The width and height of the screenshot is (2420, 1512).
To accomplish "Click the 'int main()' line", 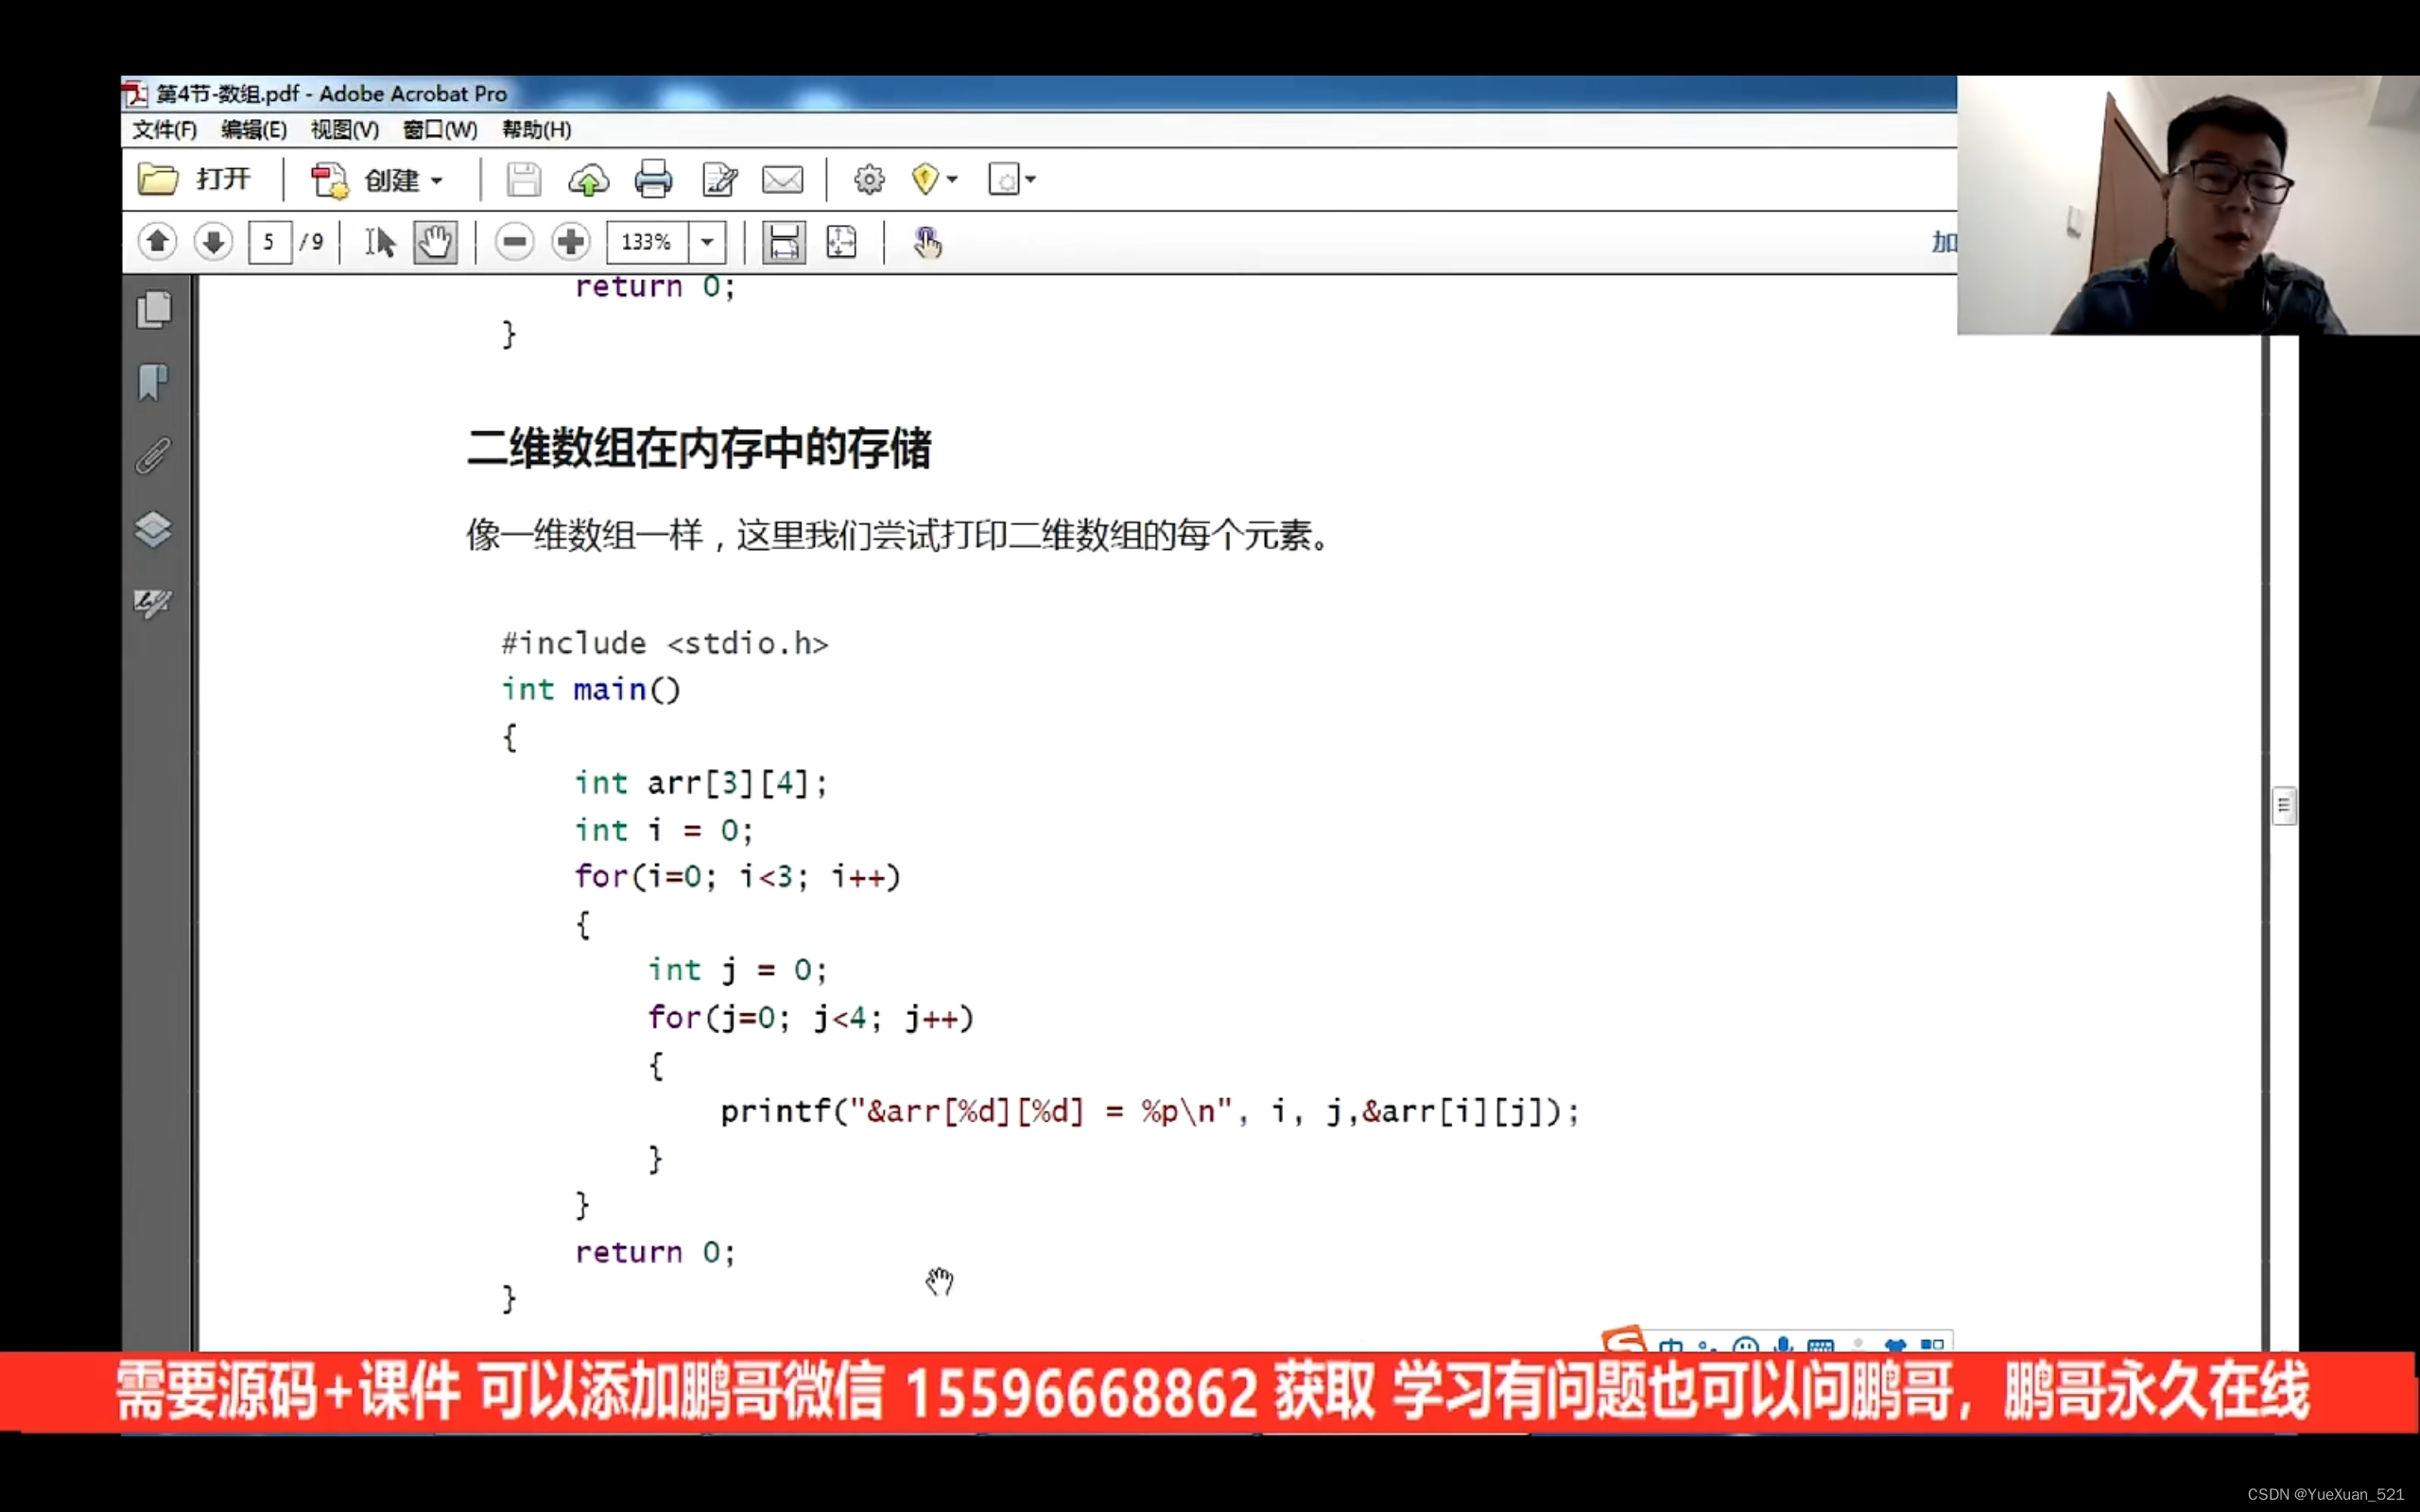I will click(591, 690).
